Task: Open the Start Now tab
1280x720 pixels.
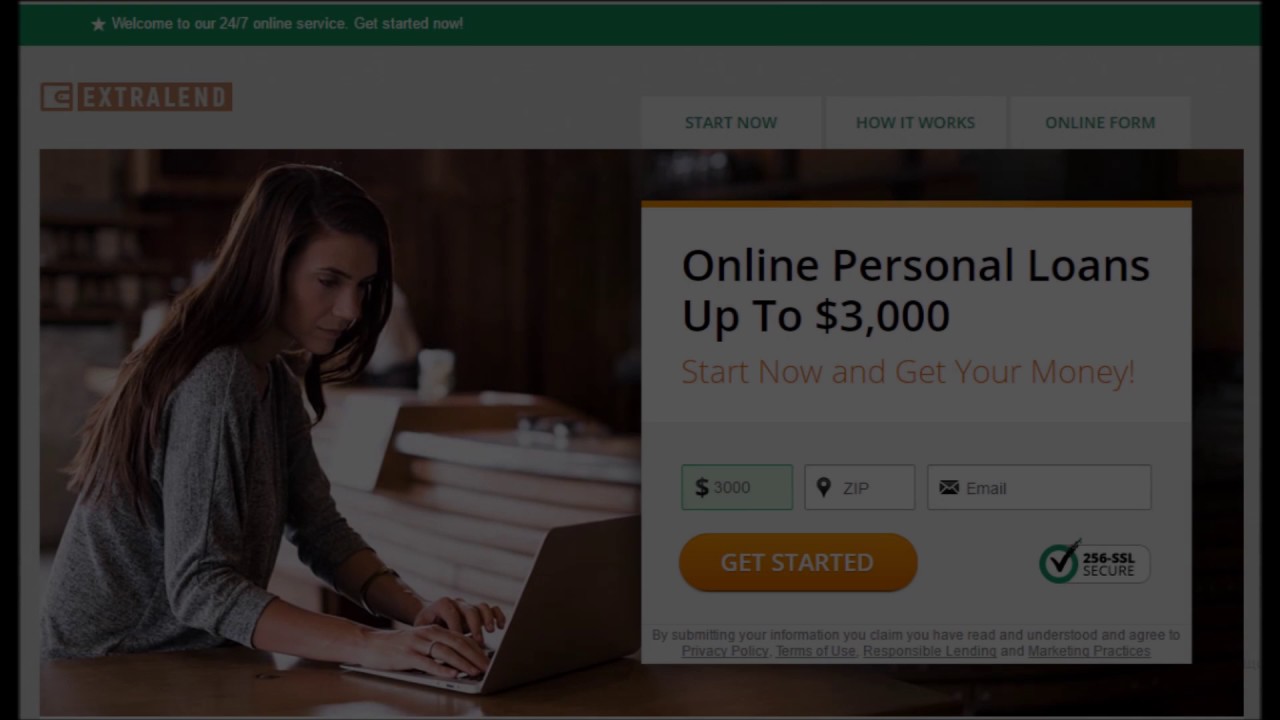Action: 731,122
